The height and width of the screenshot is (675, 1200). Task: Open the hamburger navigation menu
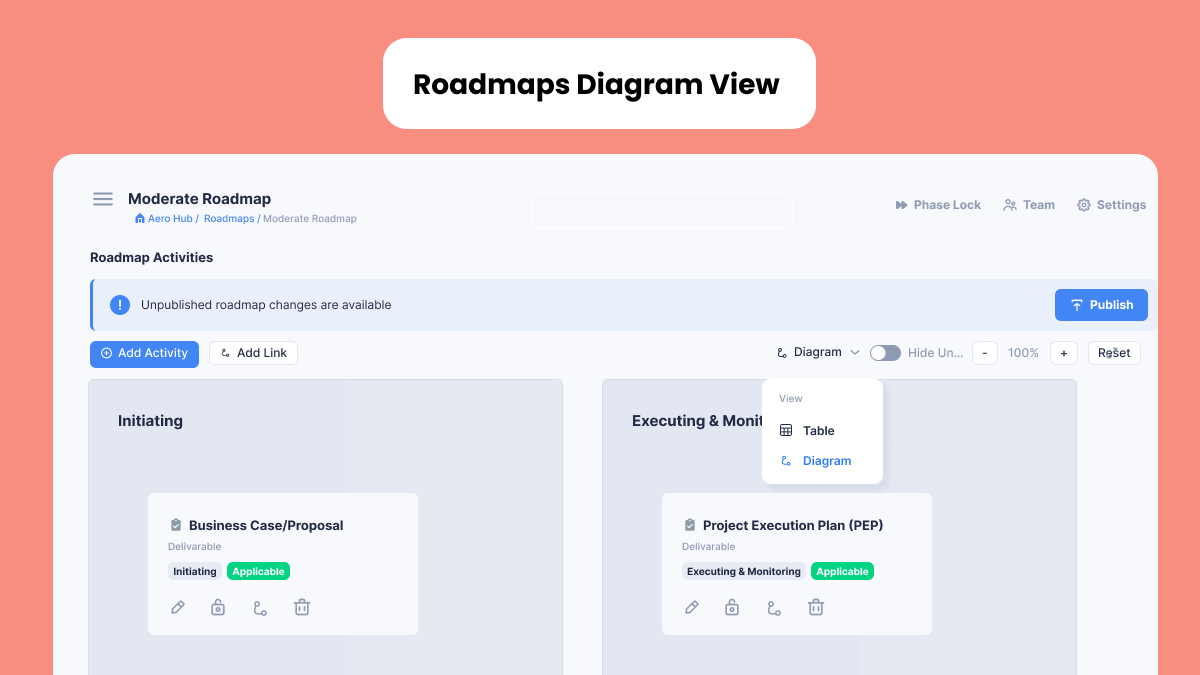pos(103,199)
